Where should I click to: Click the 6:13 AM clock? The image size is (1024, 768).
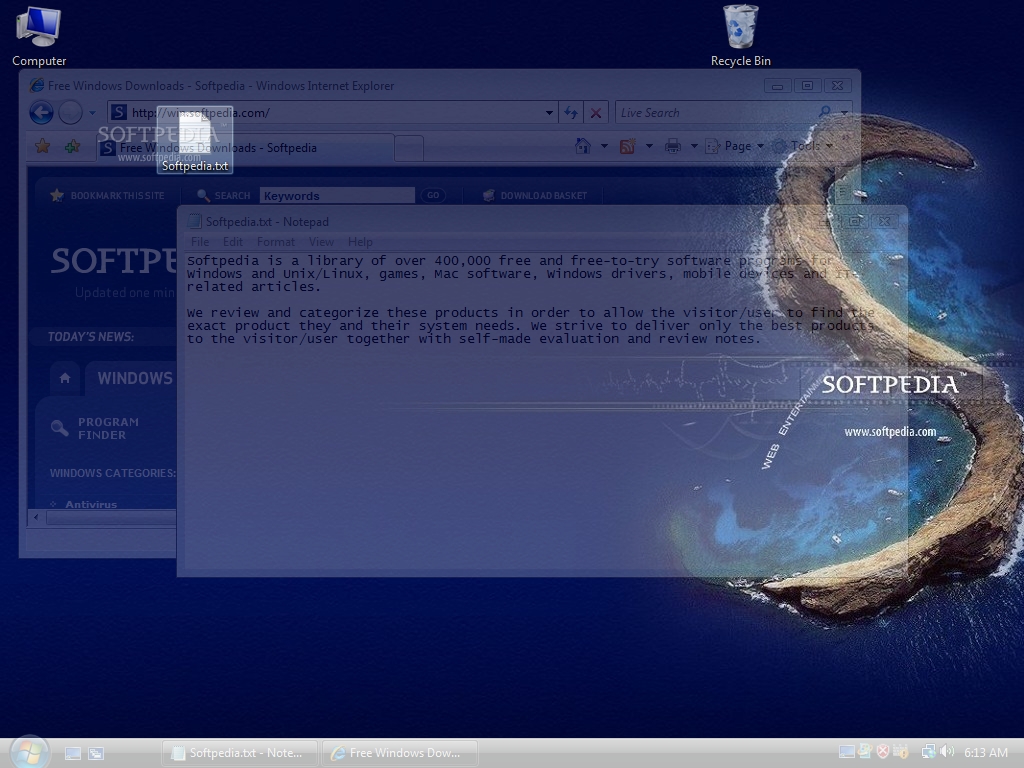click(x=985, y=752)
